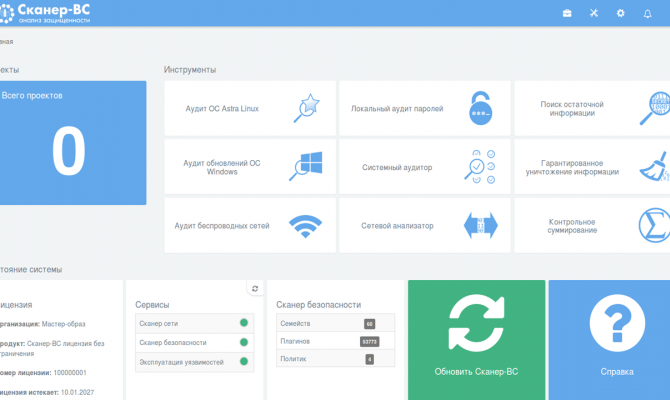Refresh services status with reload icon
670x400 pixels.
pyautogui.click(x=255, y=289)
